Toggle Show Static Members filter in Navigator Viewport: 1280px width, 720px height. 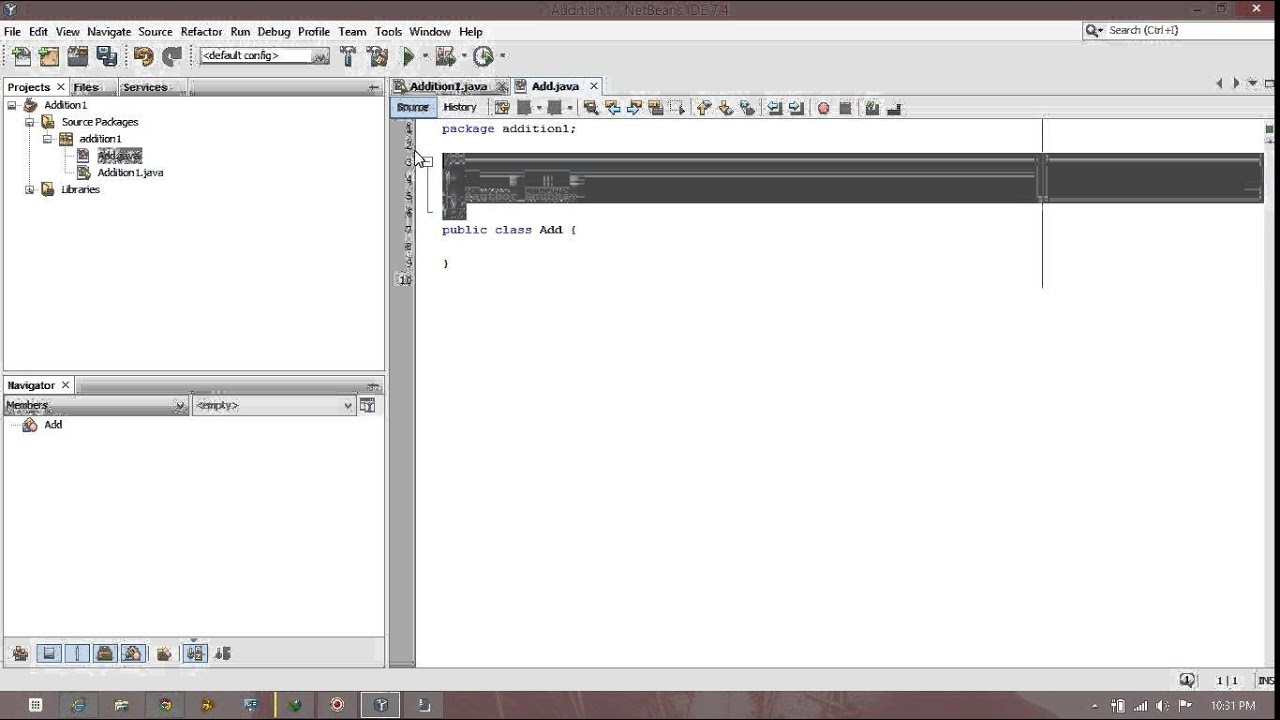coord(77,653)
